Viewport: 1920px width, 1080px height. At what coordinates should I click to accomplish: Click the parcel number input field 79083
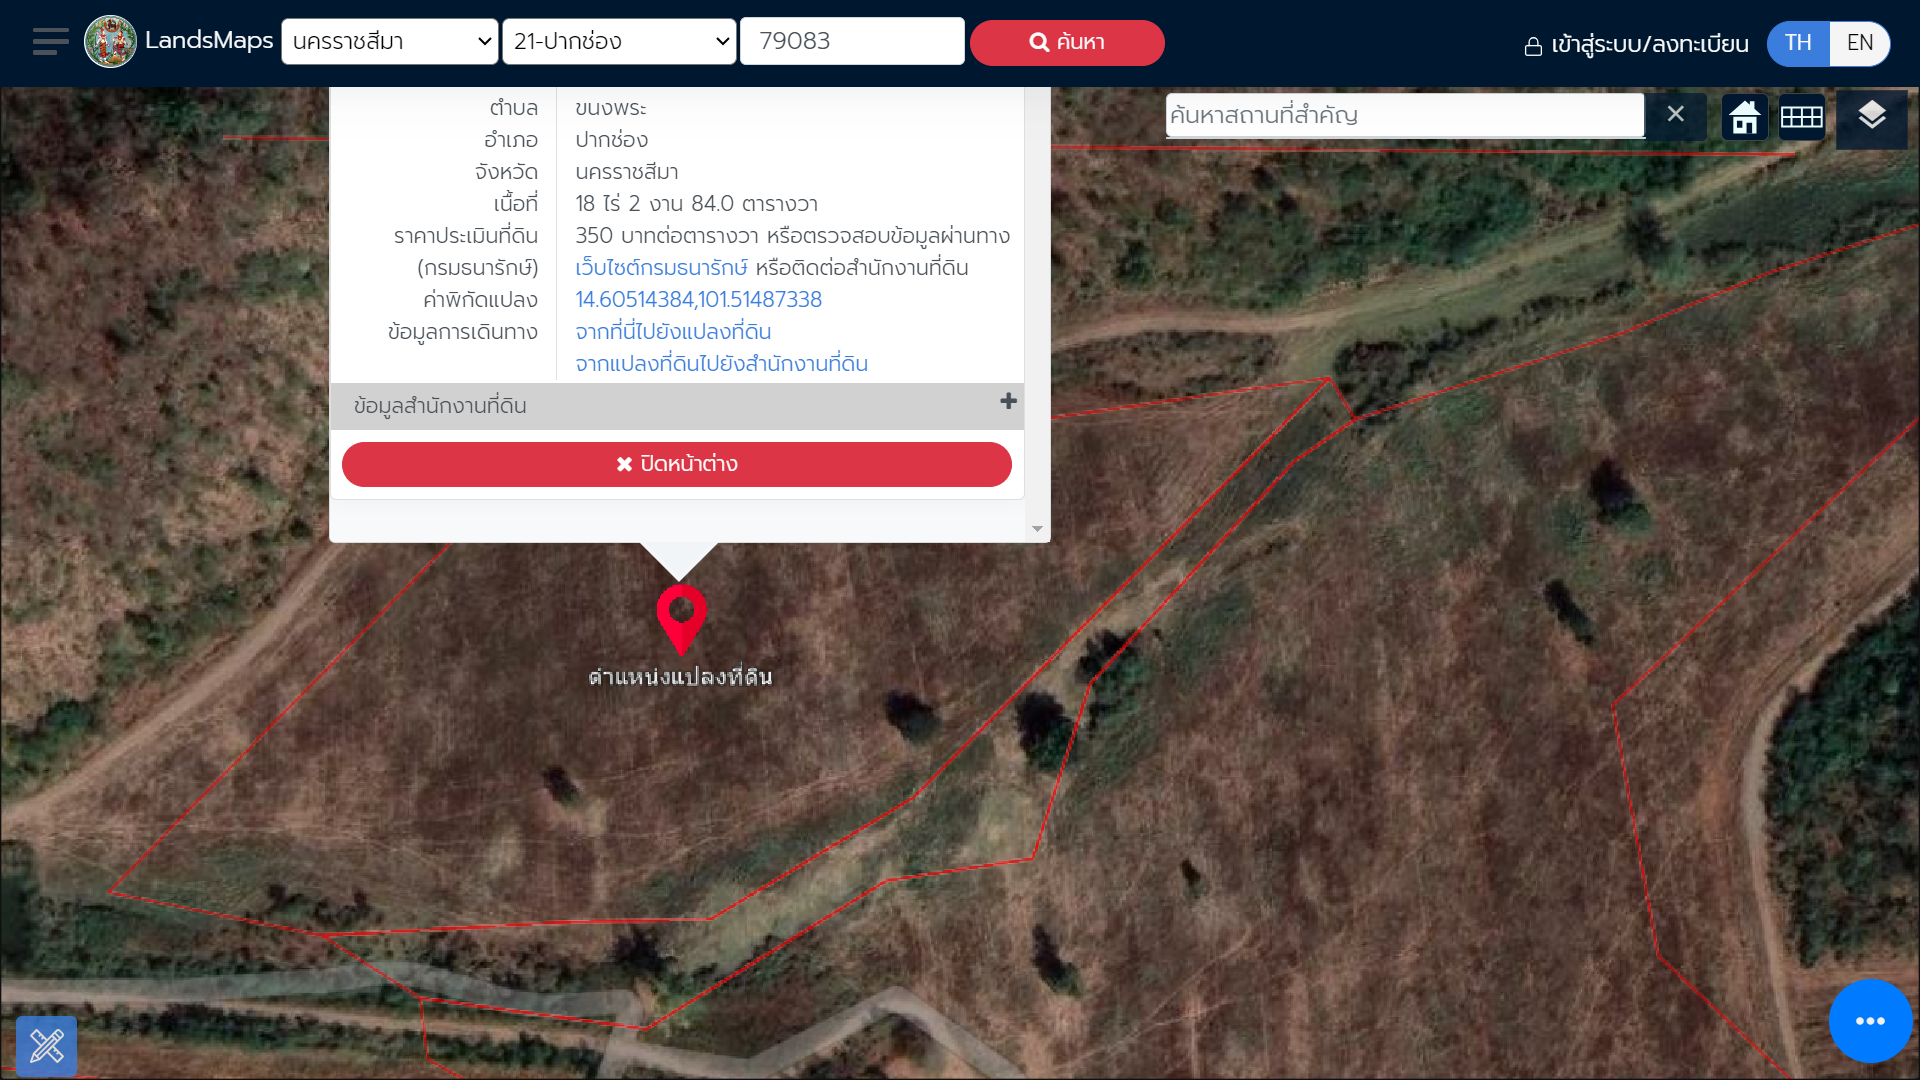(x=852, y=42)
